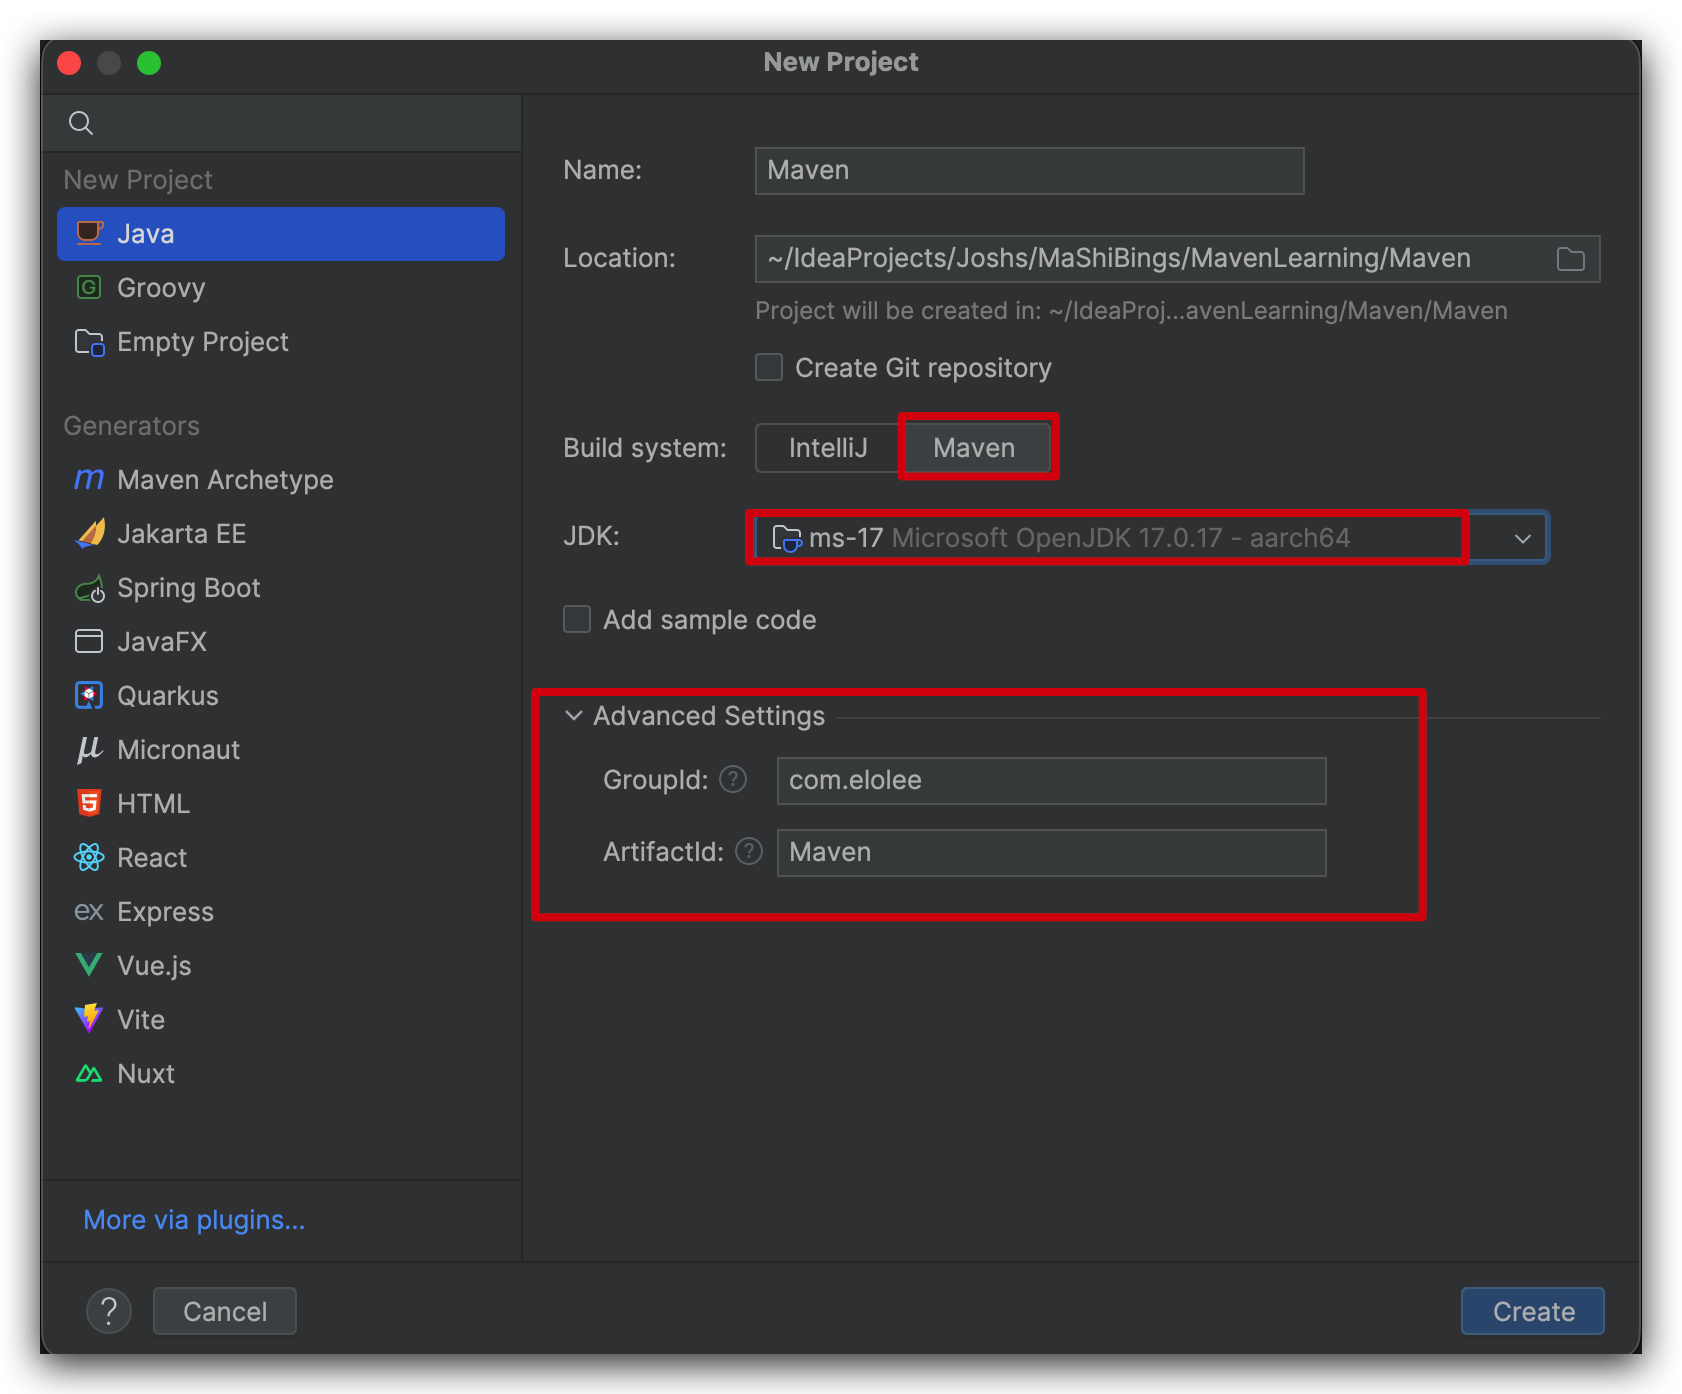Select the Vue.js generator label
This screenshot has width=1682, height=1394.
tap(154, 966)
